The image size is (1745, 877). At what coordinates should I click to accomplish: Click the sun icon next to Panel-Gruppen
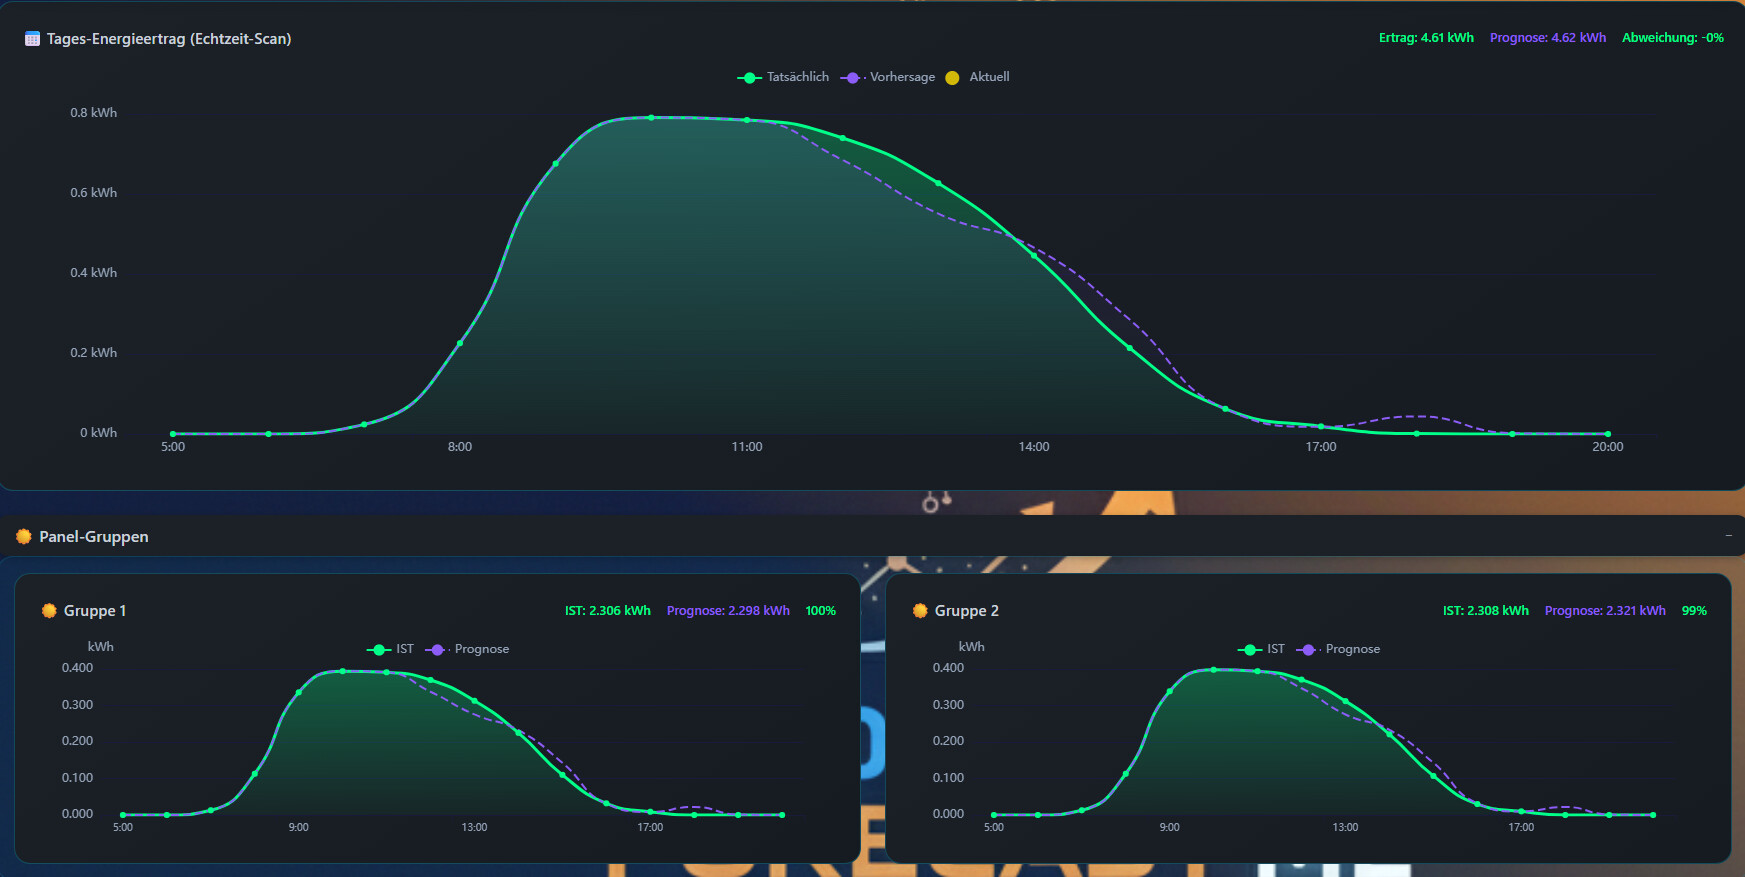click(24, 537)
